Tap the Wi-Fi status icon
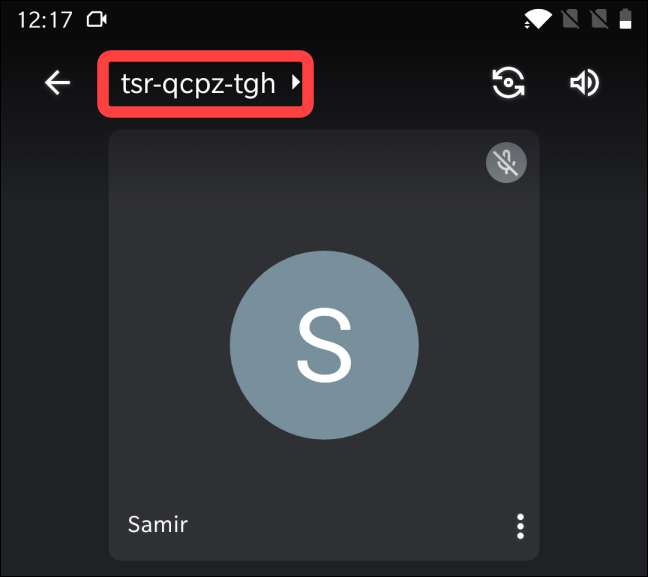 pyautogui.click(x=538, y=19)
